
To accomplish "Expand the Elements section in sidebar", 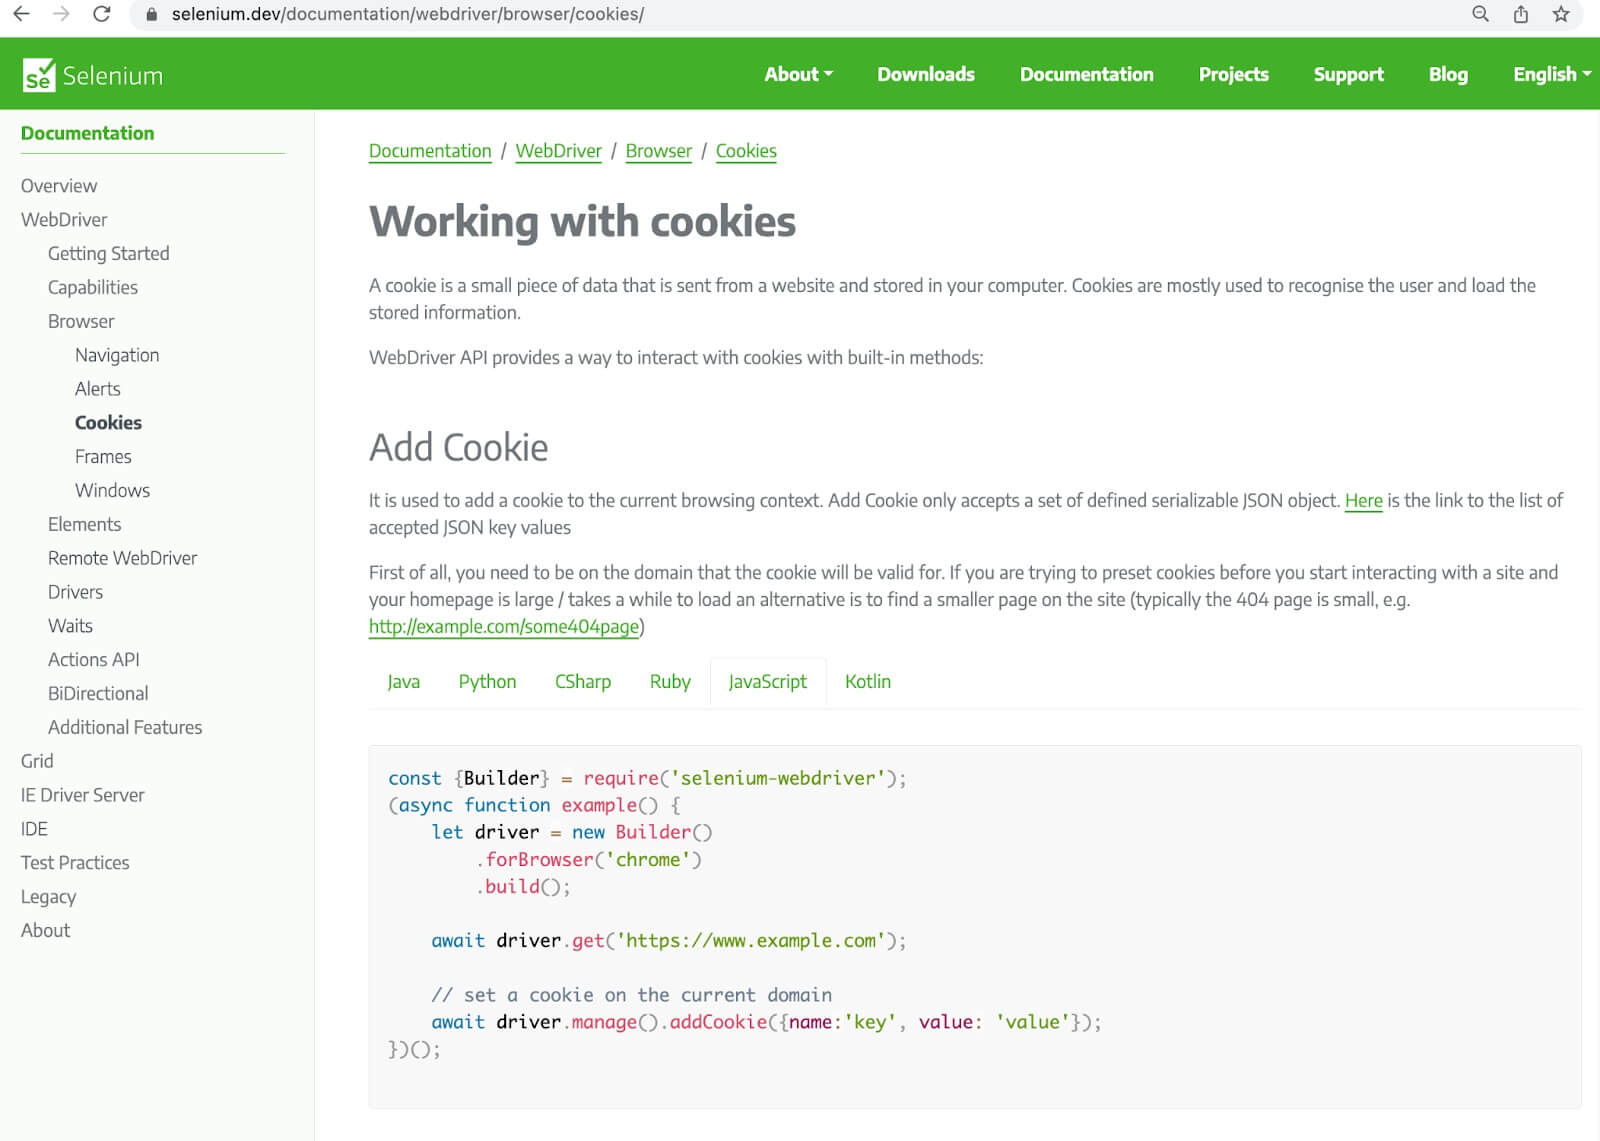I will click(84, 524).
